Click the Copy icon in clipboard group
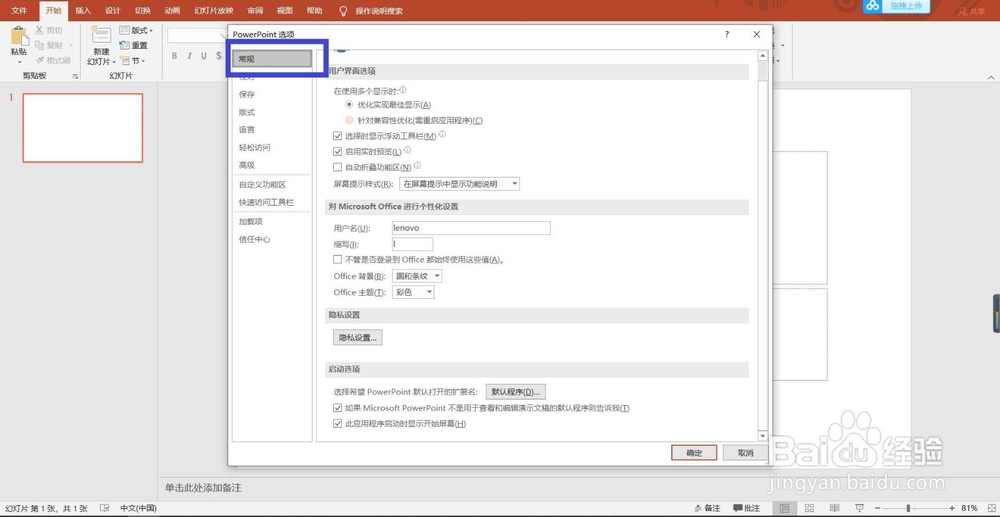 40,45
